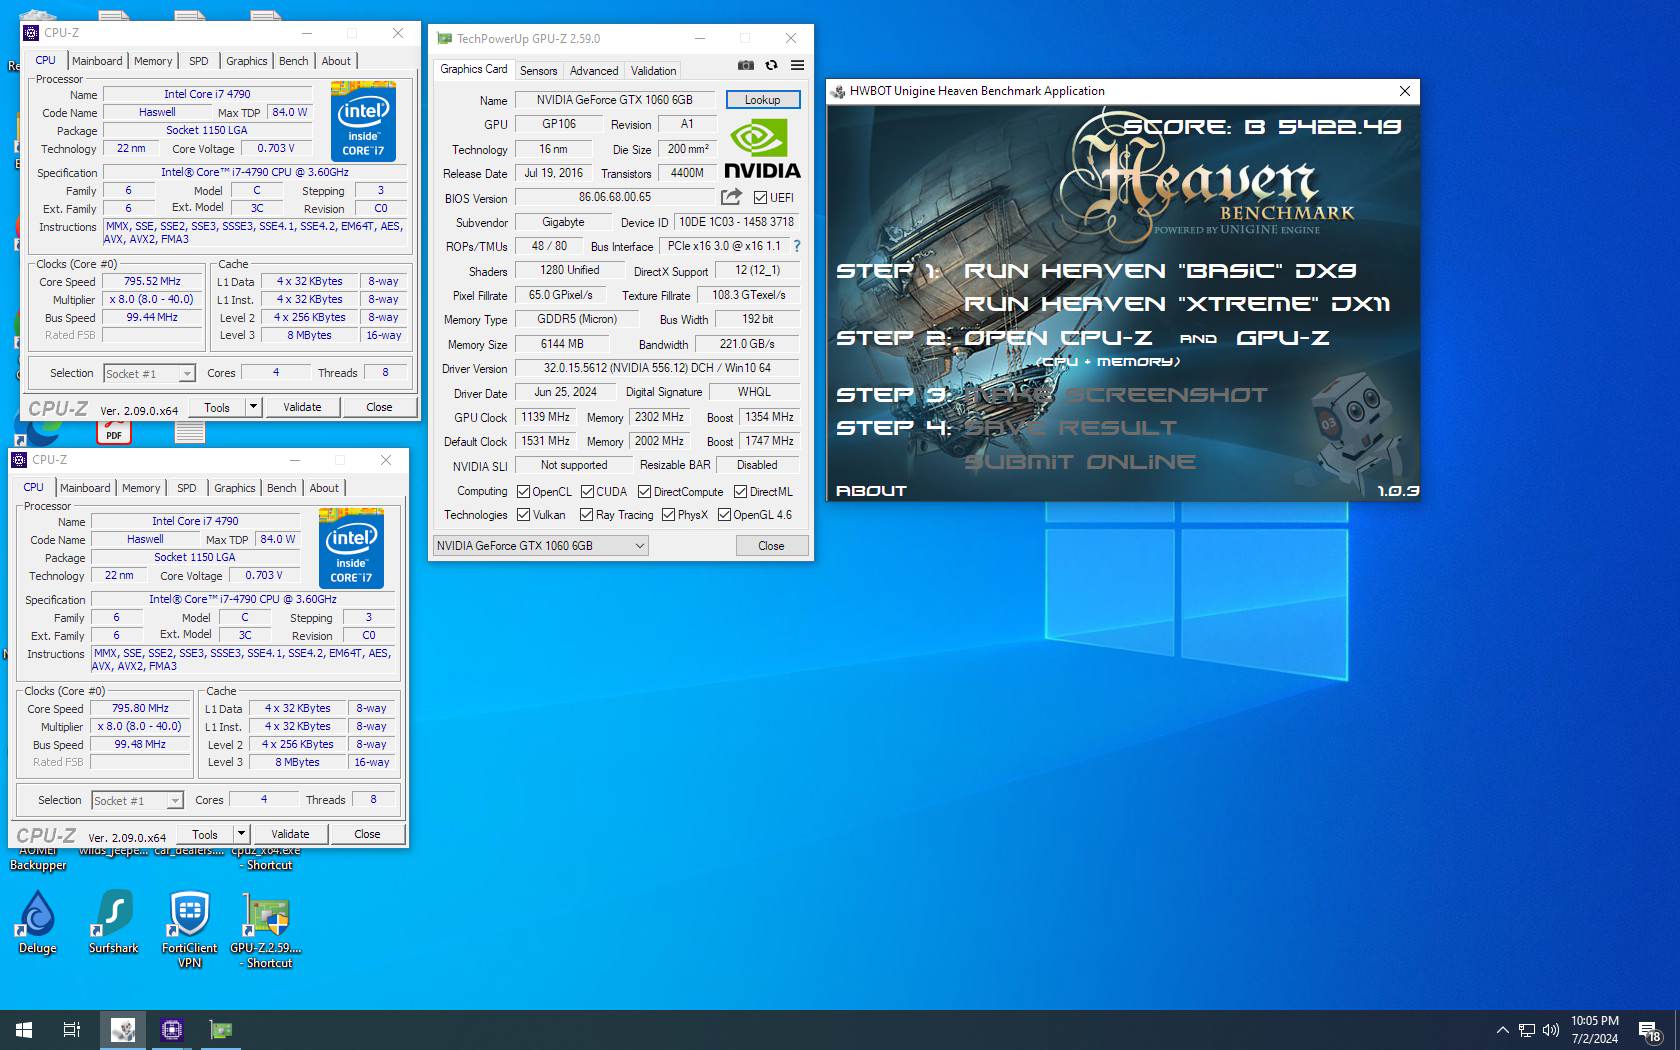Open the GPU-Z.2.59 desktop shortcut
Screen dimensions: 1680x1050
266,929
